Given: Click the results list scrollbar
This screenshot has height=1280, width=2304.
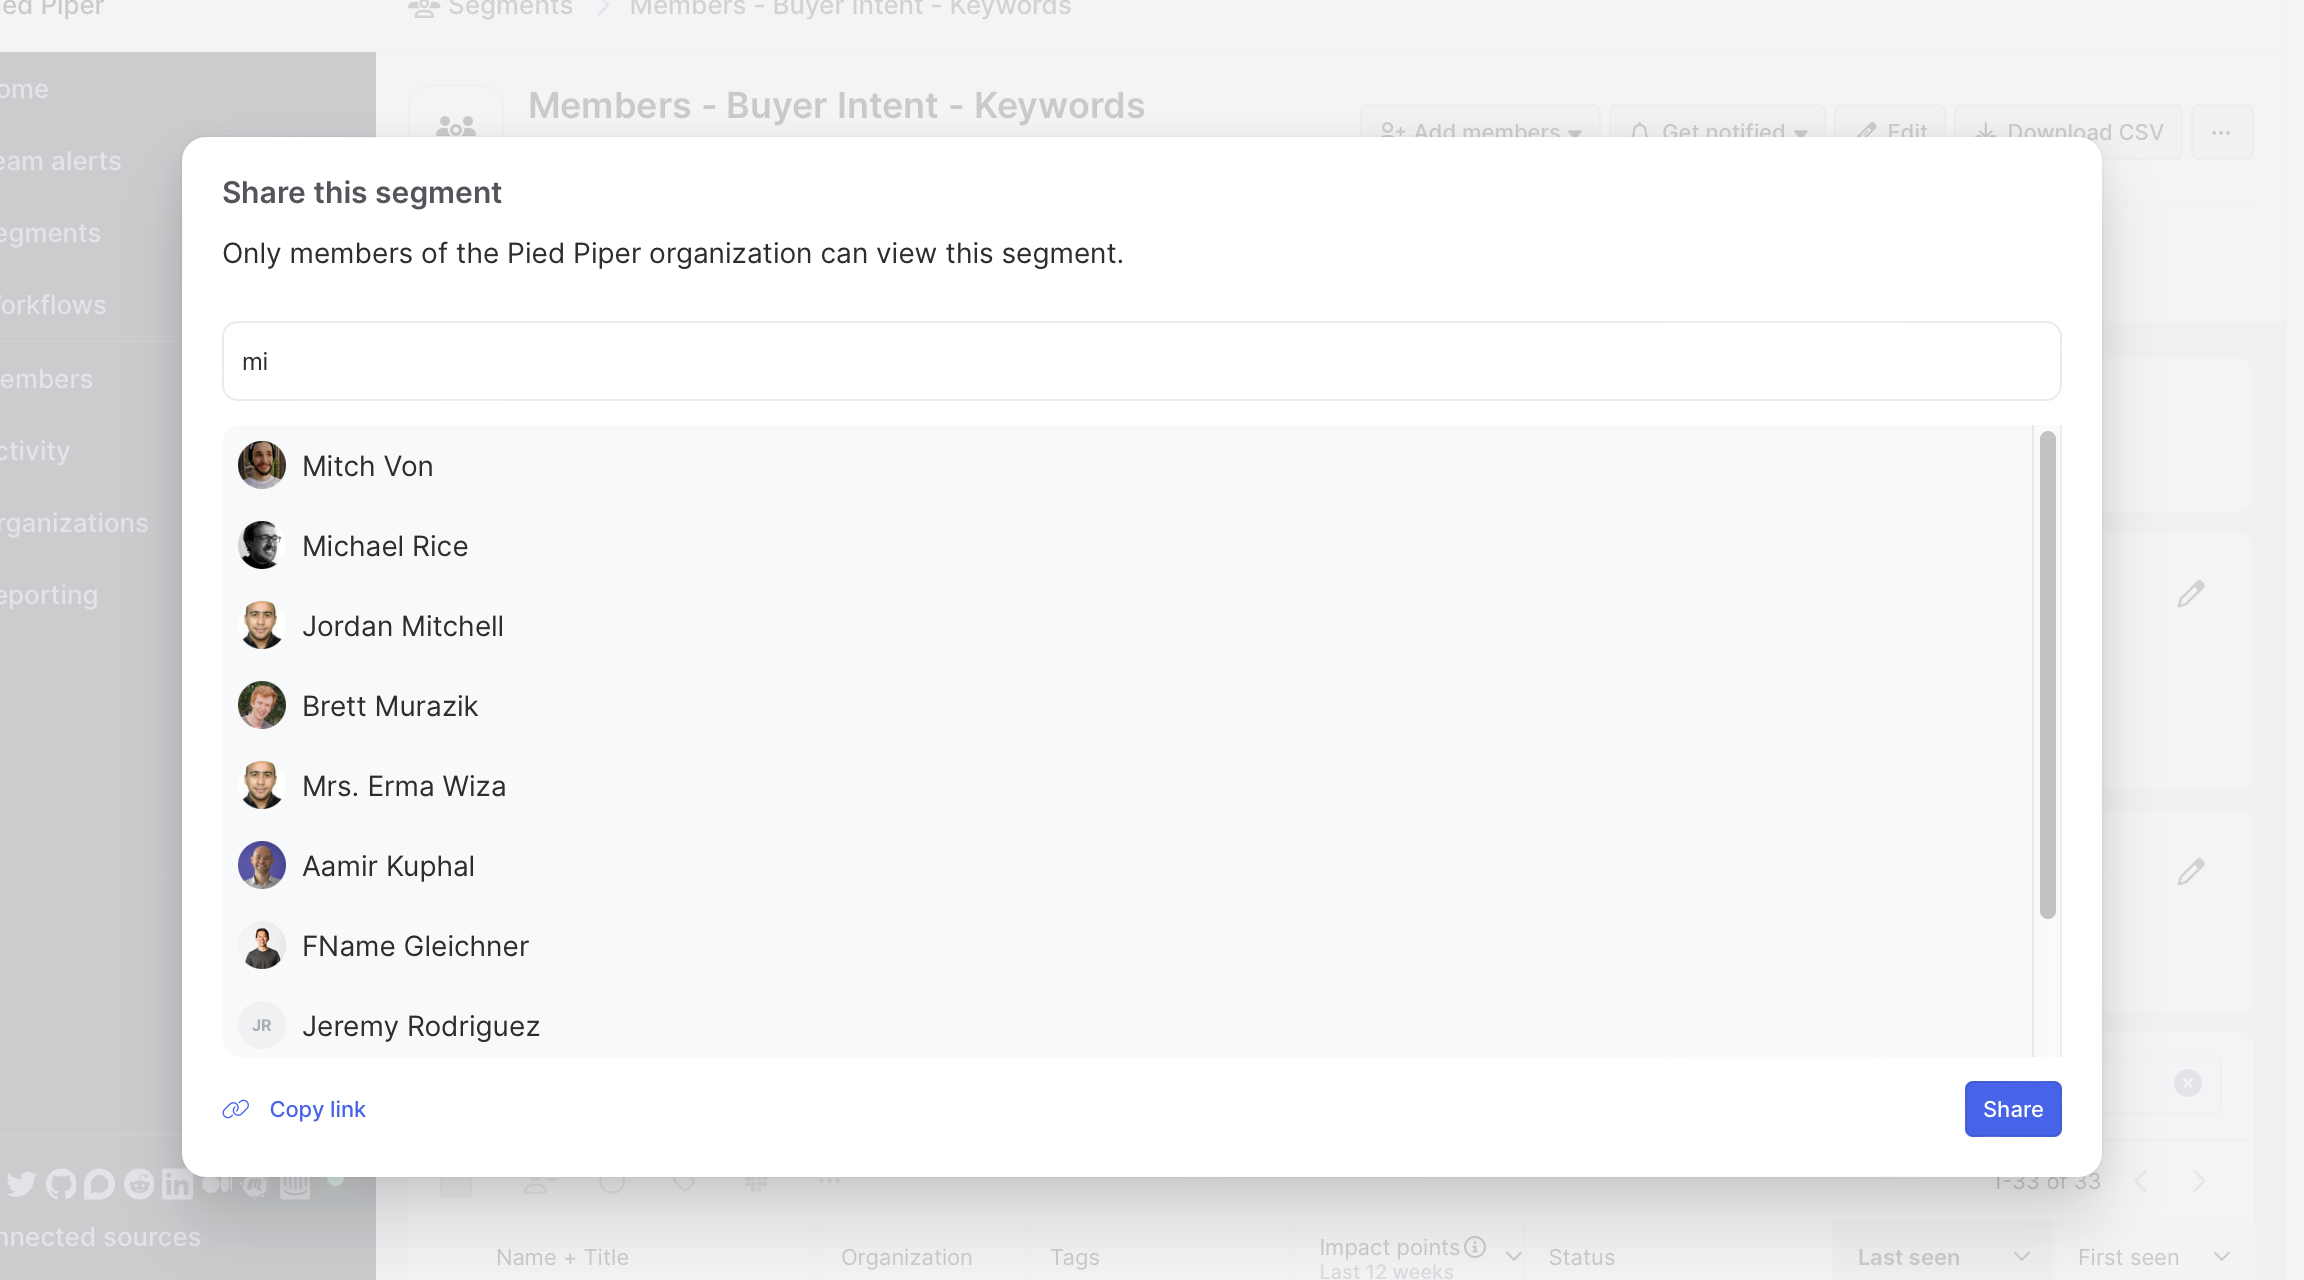Looking at the screenshot, I should point(2047,675).
